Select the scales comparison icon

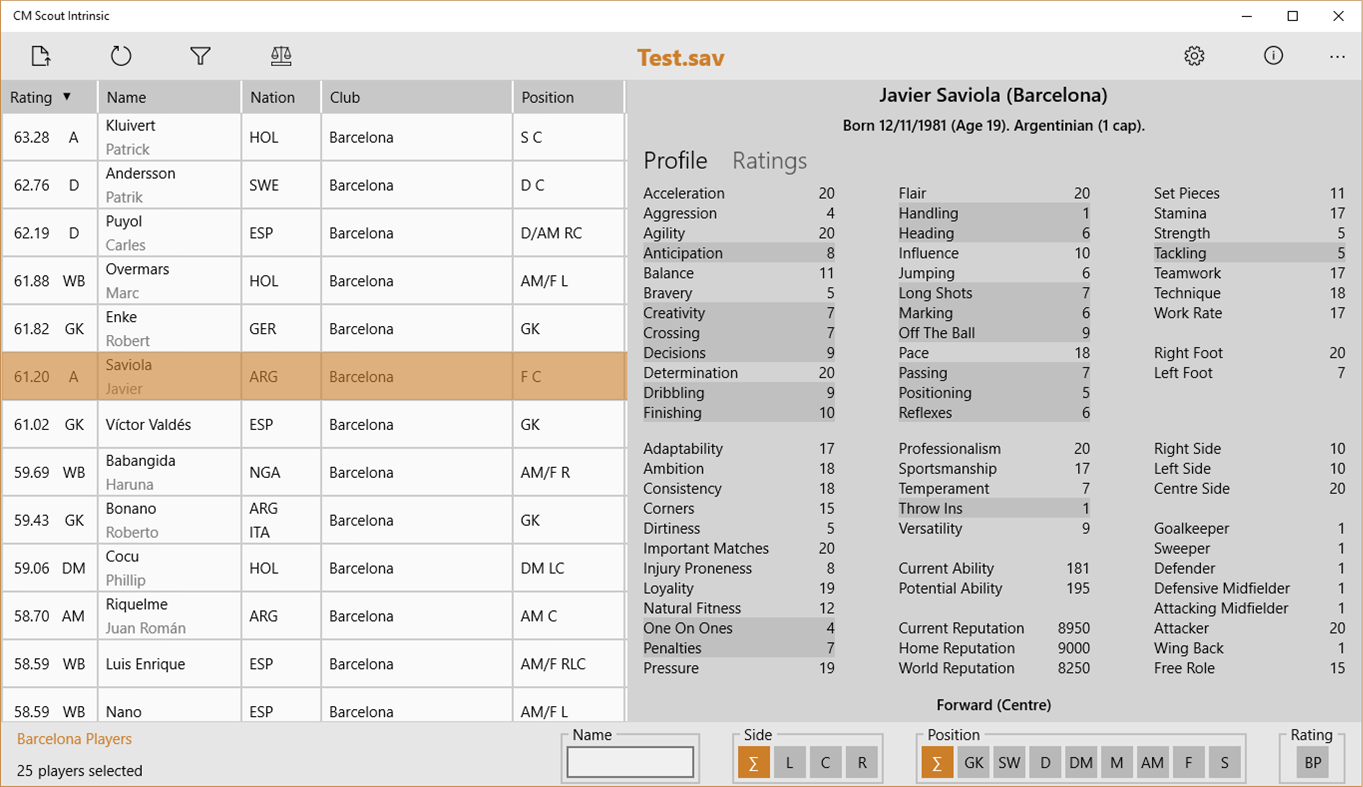coord(280,56)
